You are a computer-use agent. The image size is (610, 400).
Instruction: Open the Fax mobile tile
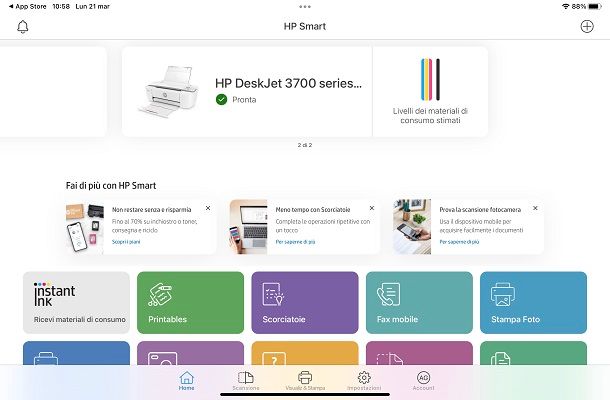(419, 302)
